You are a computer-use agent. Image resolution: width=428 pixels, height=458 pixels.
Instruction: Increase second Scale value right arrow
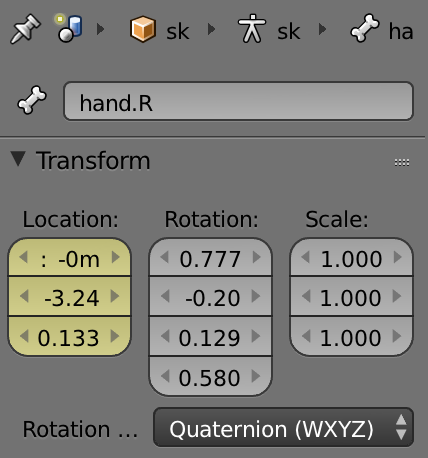397,296
